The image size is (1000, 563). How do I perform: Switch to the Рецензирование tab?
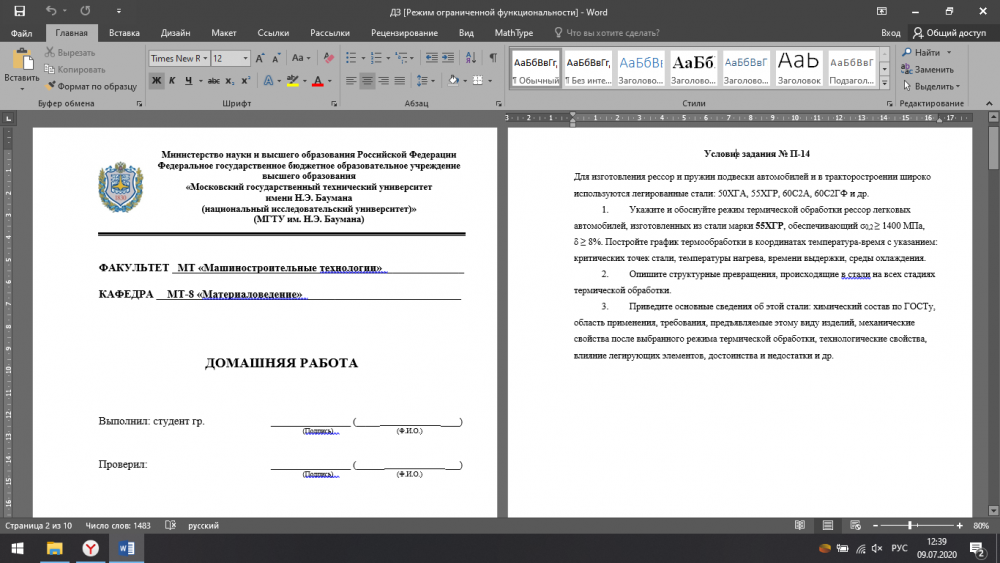point(404,33)
